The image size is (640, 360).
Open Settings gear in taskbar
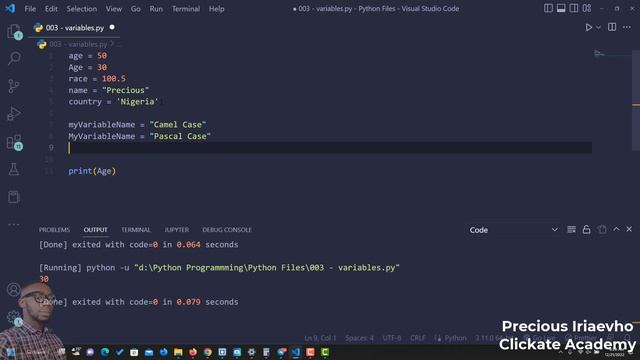click(251, 352)
